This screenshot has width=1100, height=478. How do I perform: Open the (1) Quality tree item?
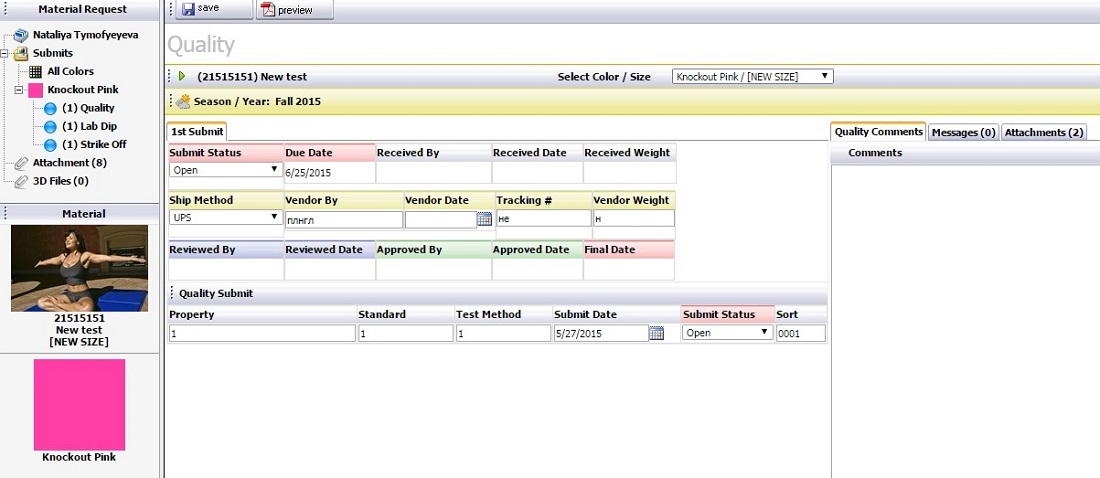(88, 108)
